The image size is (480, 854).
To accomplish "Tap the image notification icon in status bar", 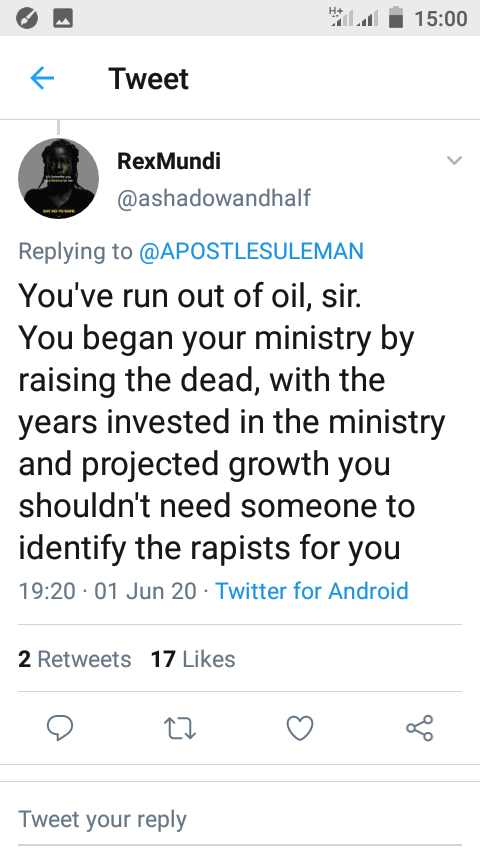I will 63,19.
